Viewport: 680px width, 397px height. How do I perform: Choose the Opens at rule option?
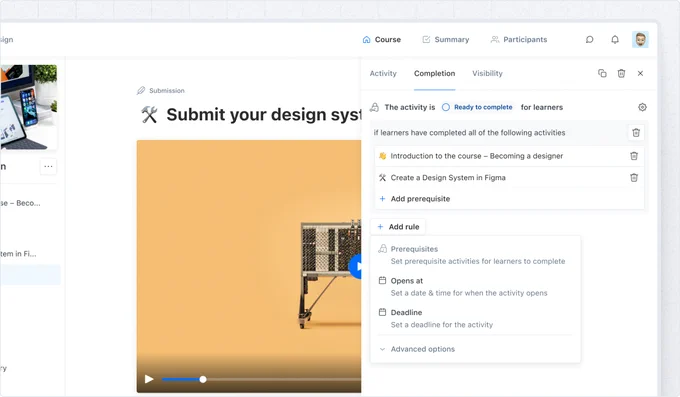[475, 287]
